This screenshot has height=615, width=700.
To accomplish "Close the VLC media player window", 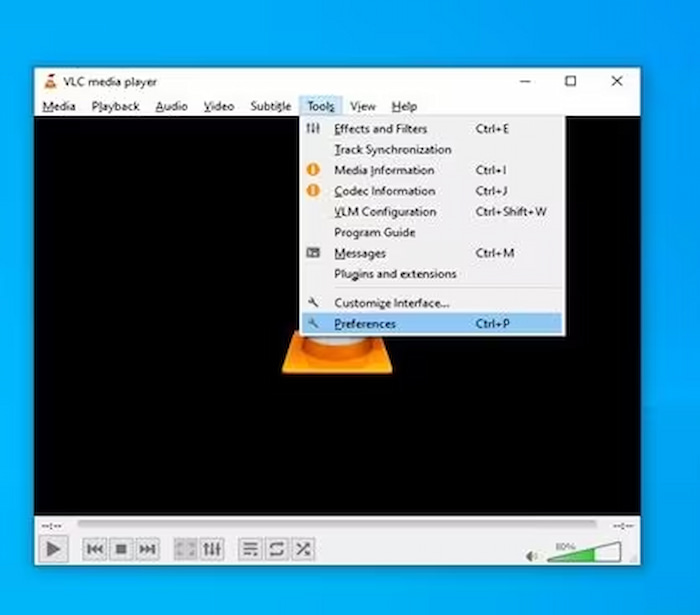I will (x=617, y=81).
